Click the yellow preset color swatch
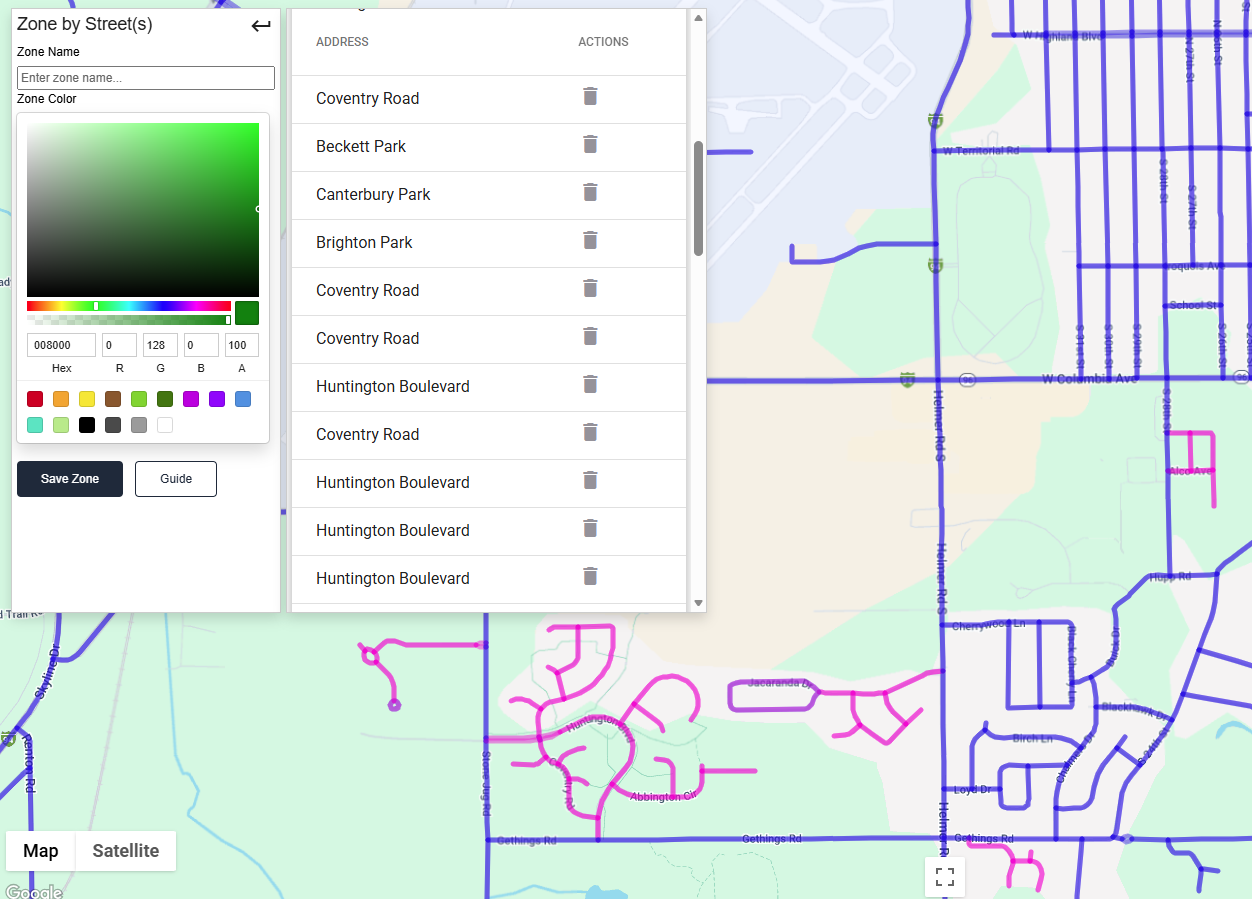The height and width of the screenshot is (899, 1252). click(87, 399)
